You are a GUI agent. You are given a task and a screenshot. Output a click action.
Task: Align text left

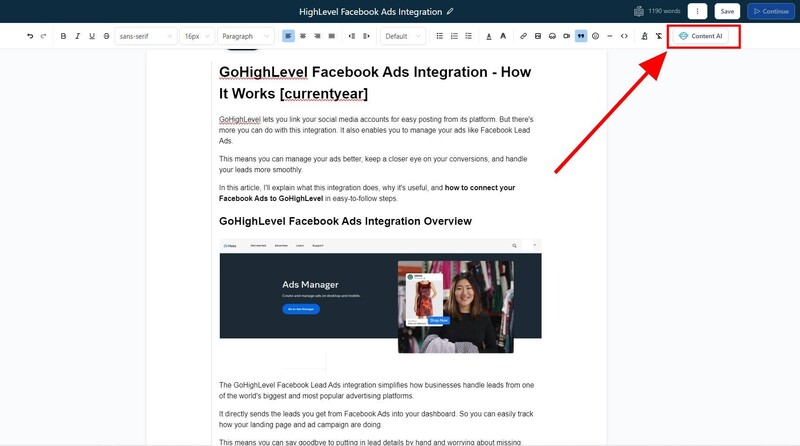coord(288,36)
